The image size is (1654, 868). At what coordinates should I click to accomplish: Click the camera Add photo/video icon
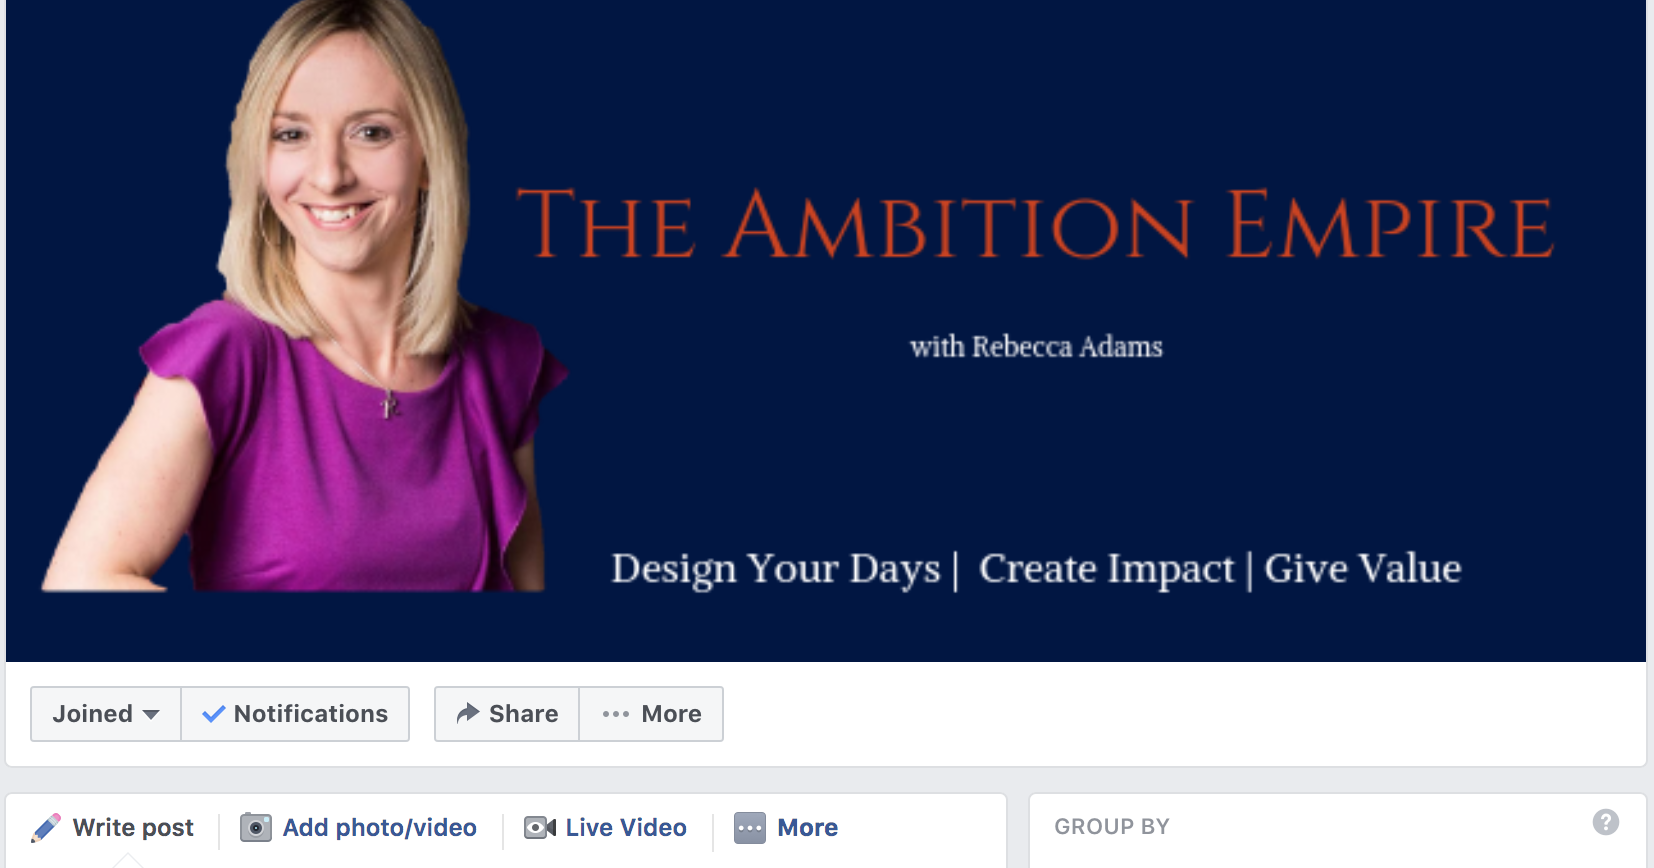pyautogui.click(x=256, y=828)
